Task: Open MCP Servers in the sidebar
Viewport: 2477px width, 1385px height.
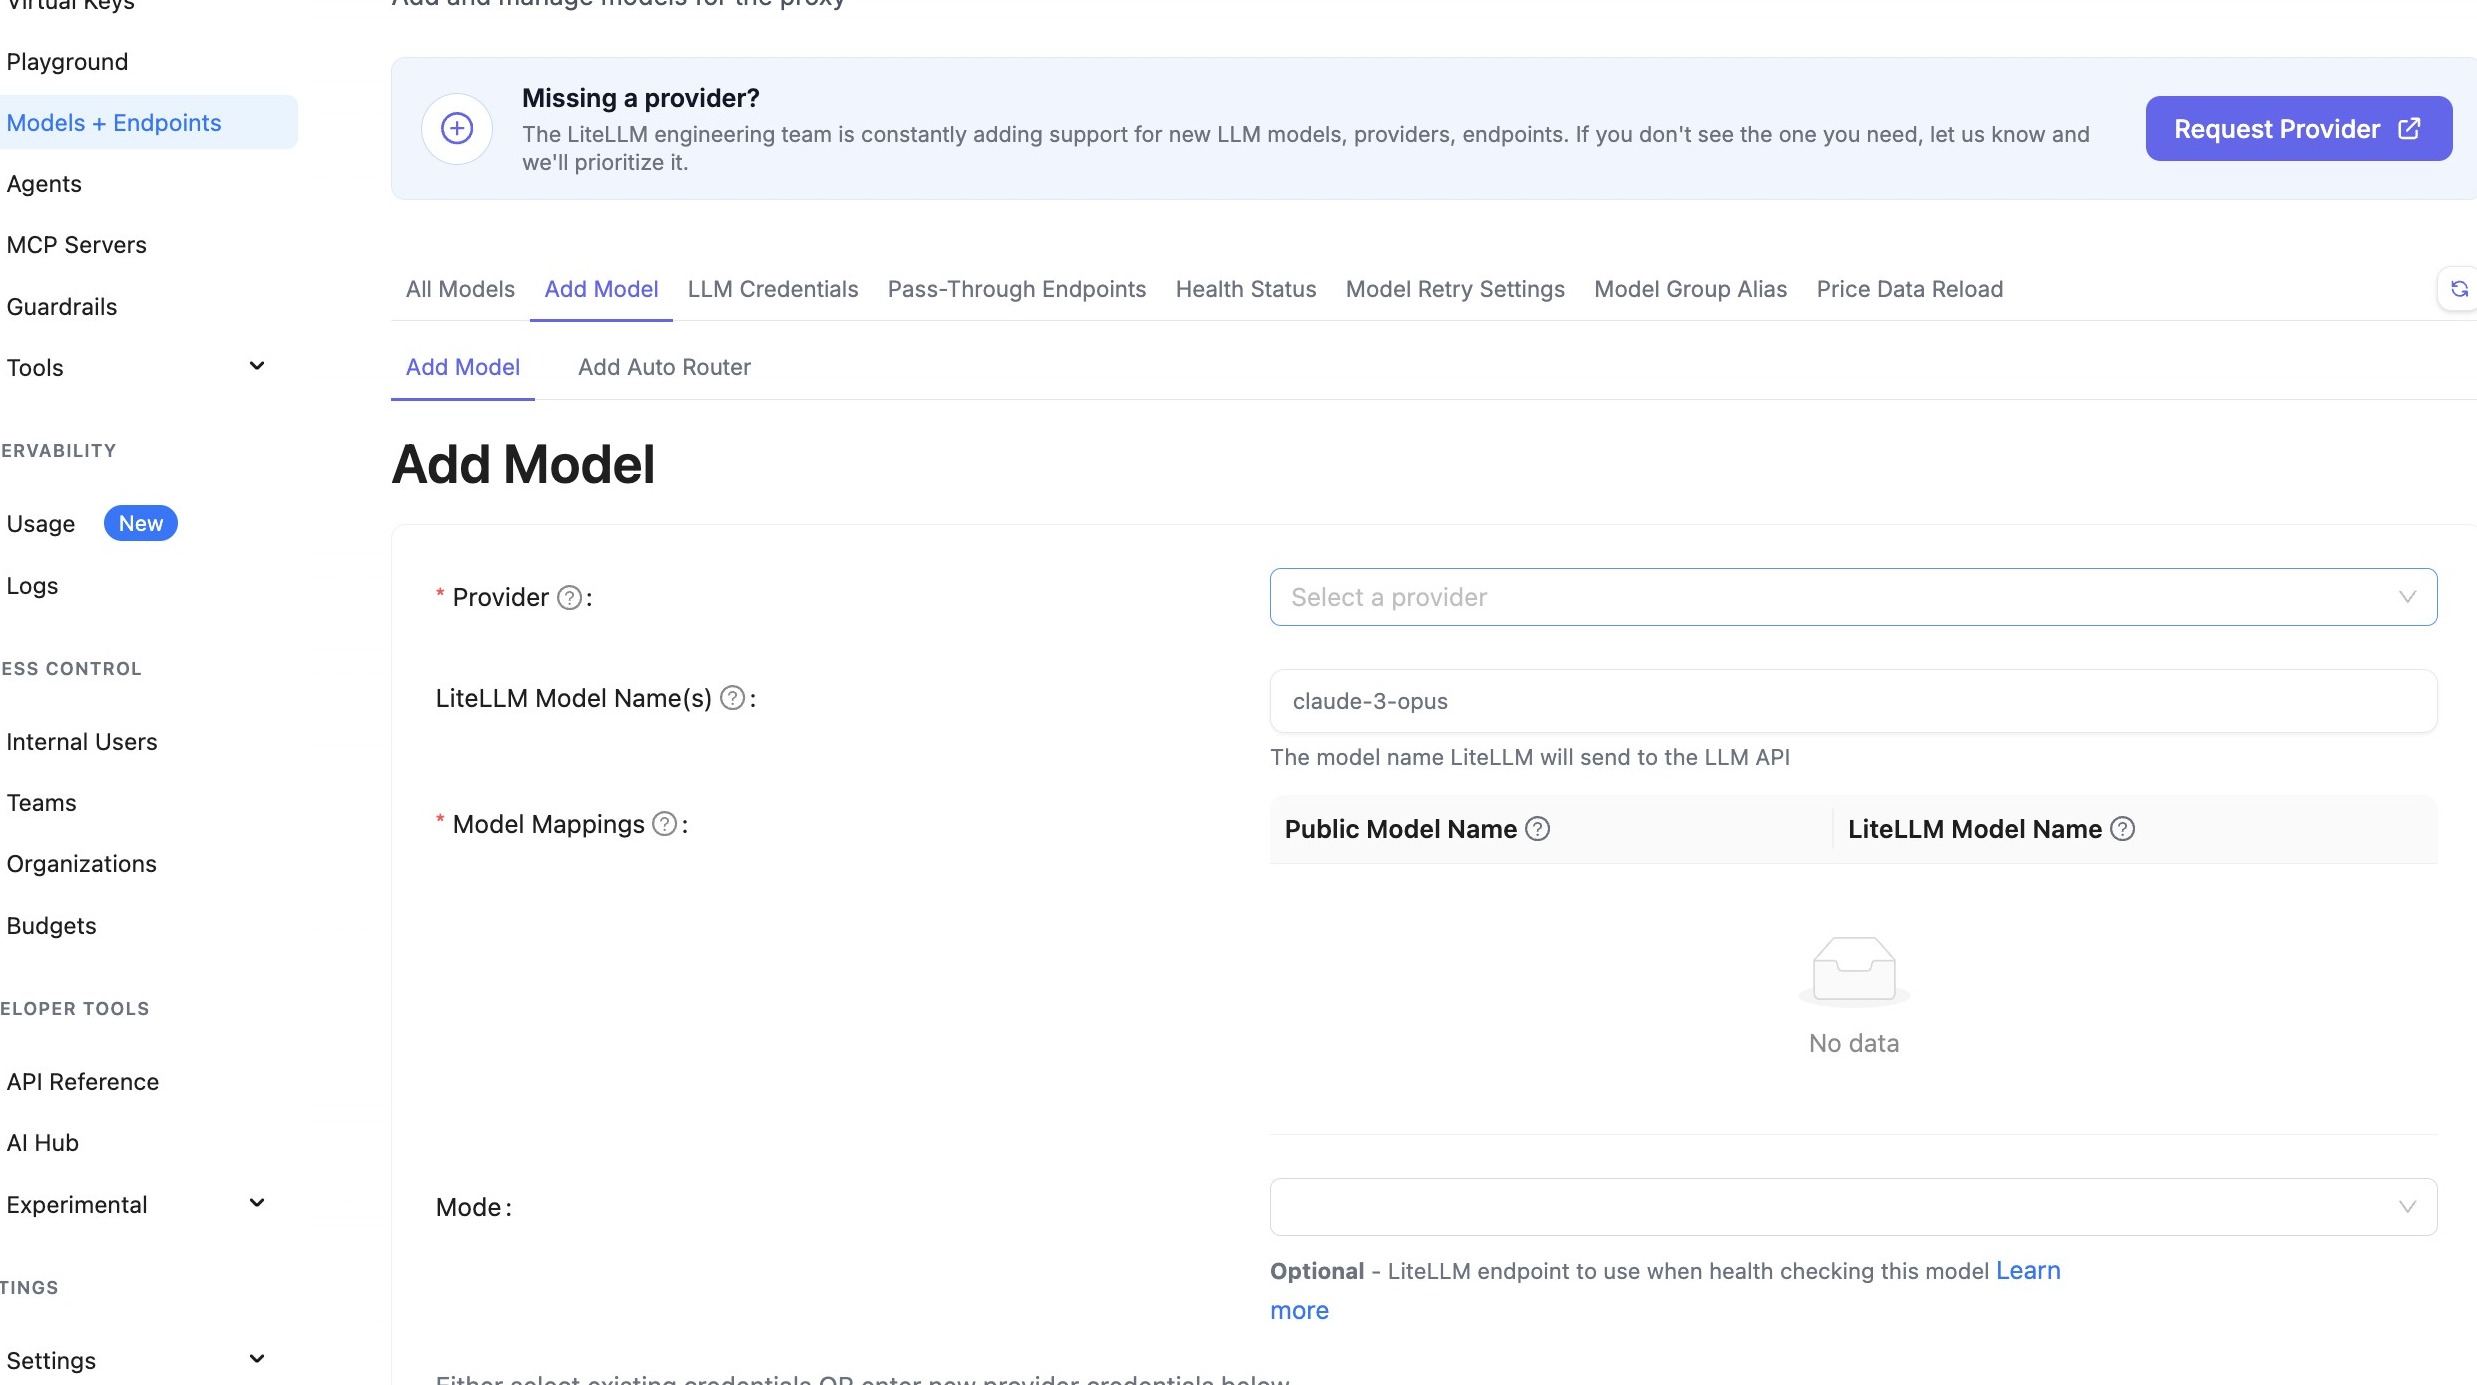Action: [x=77, y=245]
